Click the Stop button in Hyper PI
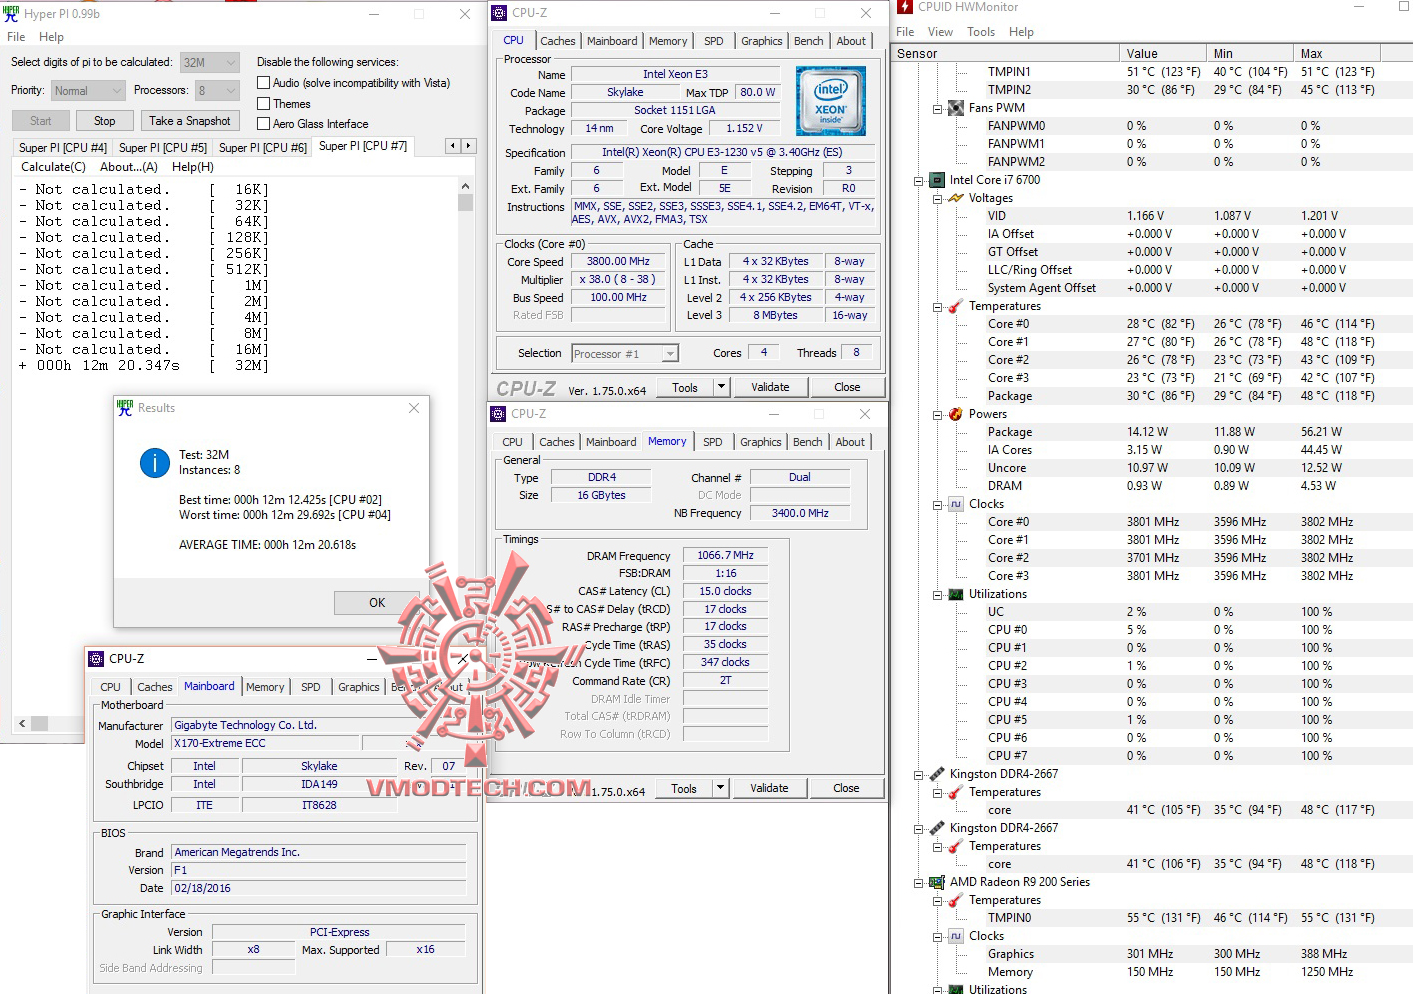 (105, 121)
